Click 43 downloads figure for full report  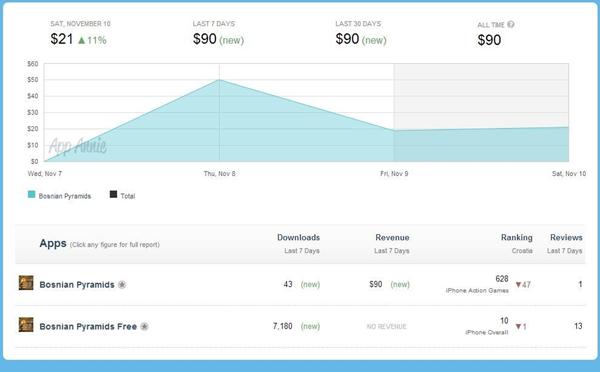288,284
